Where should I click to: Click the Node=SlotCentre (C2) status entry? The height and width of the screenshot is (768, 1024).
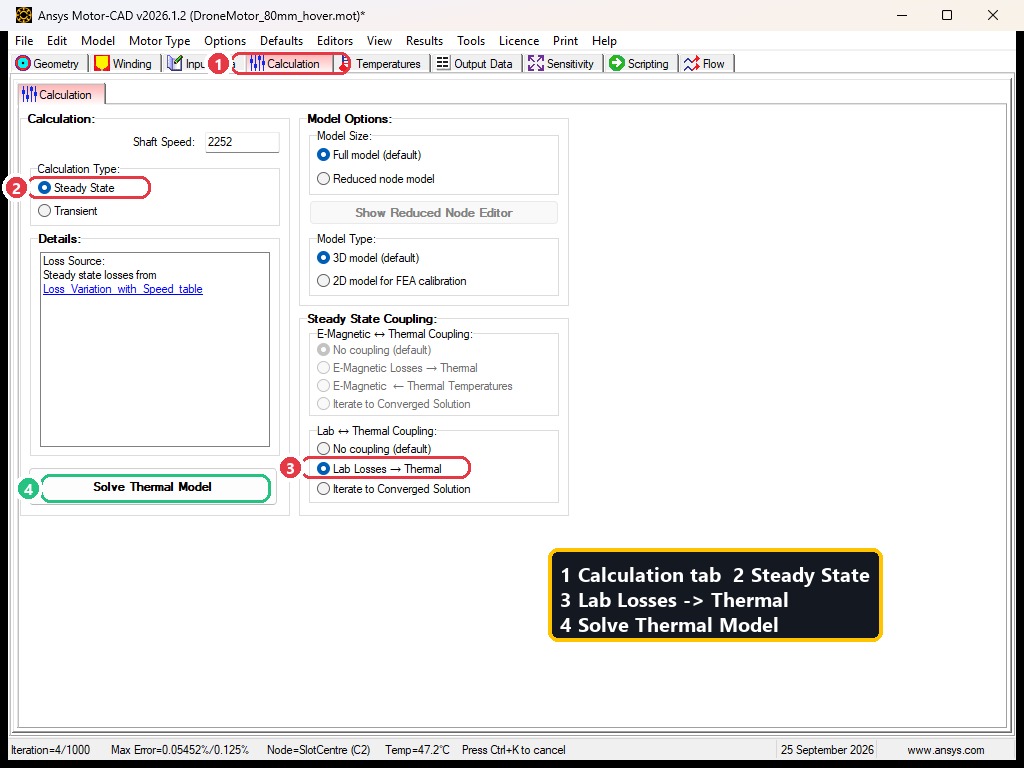click(x=319, y=750)
